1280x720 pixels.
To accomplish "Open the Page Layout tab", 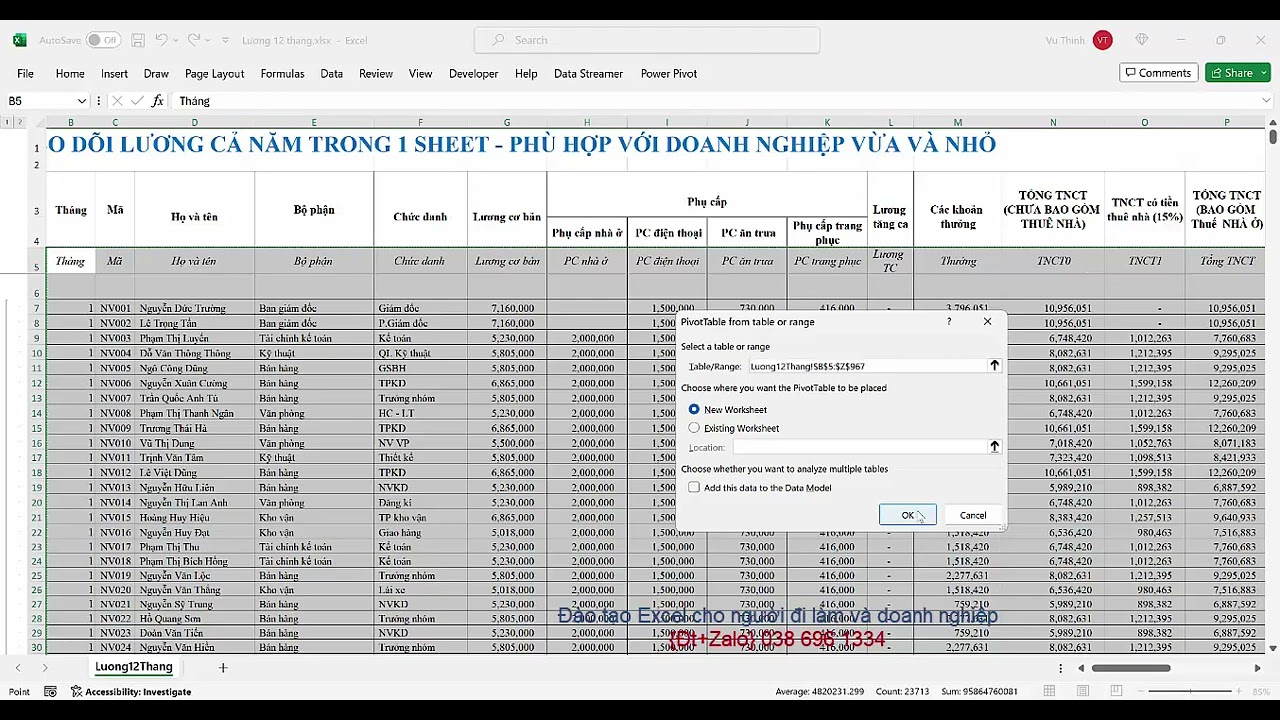I will point(214,73).
